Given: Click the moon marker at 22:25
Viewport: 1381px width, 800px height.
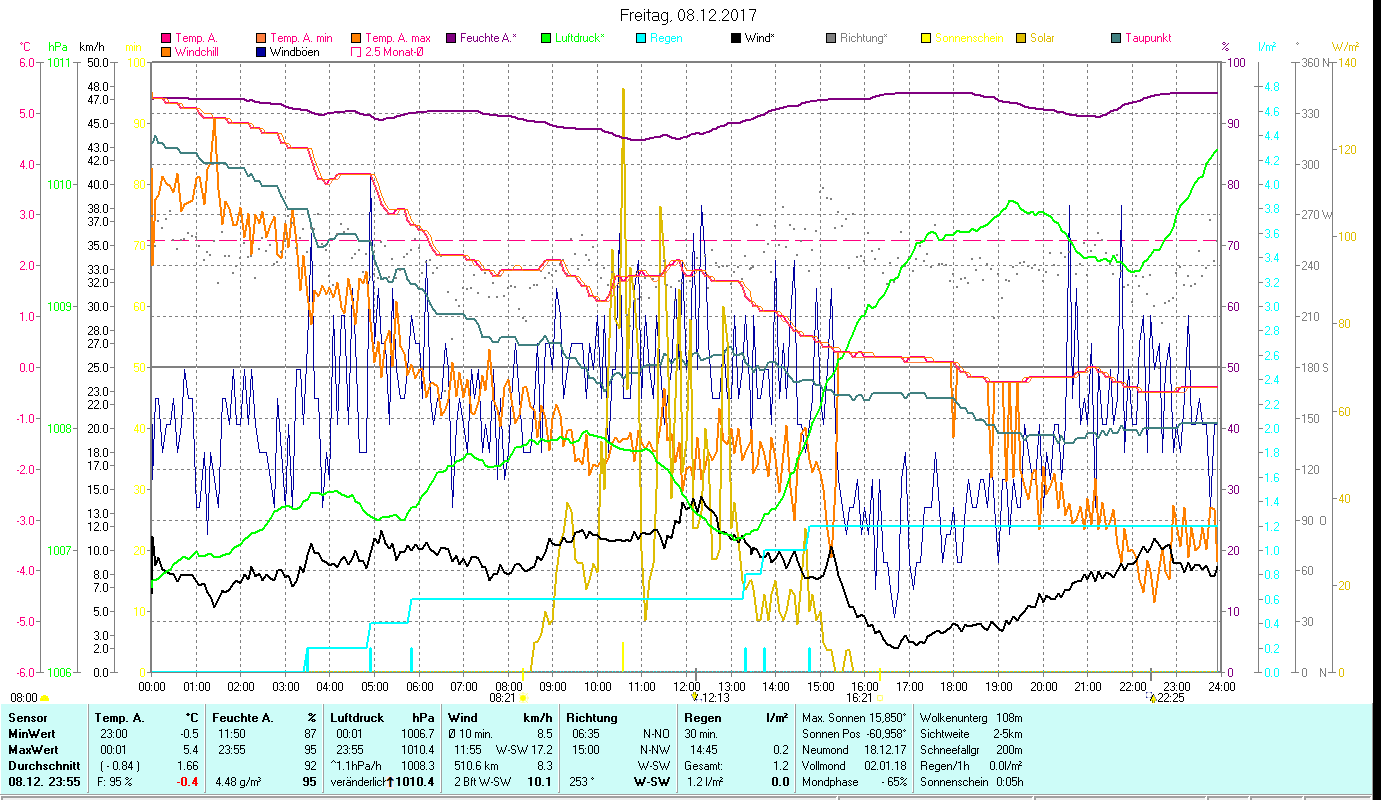Looking at the screenshot, I should [1152, 698].
